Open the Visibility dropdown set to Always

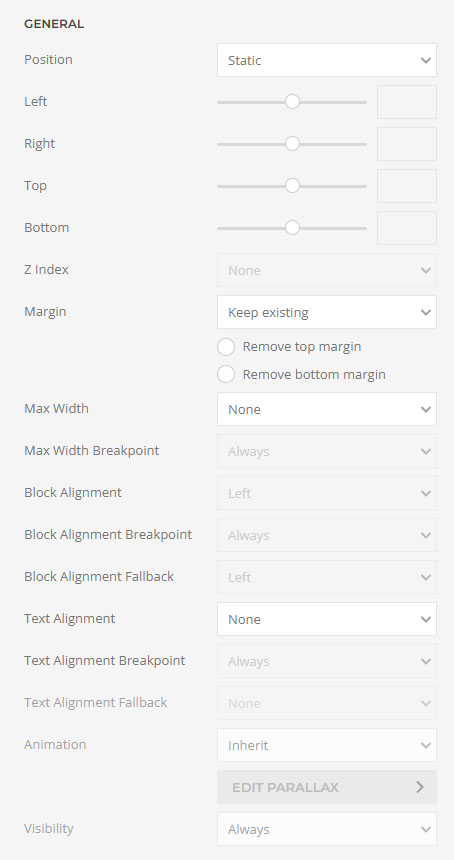pyautogui.click(x=327, y=829)
